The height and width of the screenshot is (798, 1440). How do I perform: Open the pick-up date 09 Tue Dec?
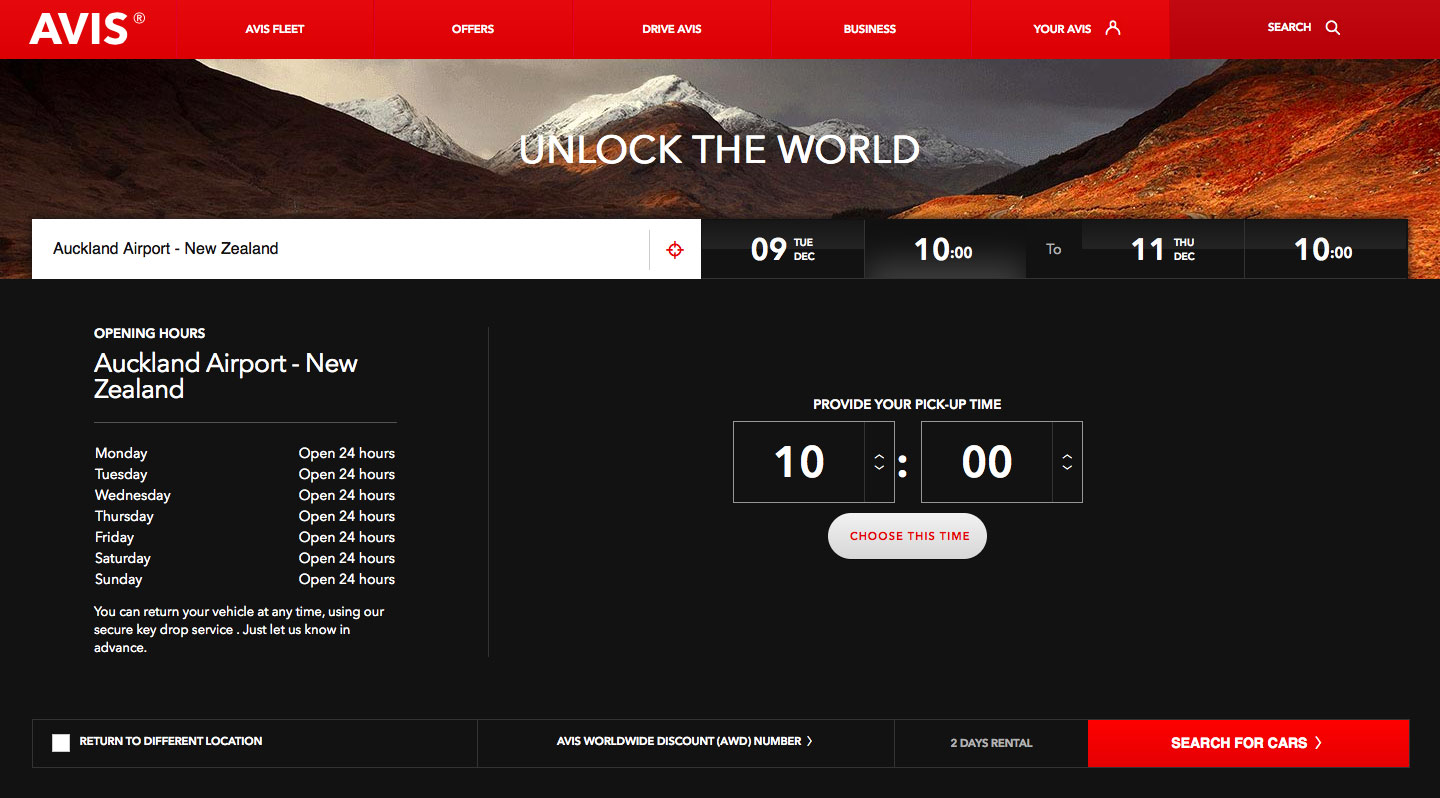tap(782, 249)
